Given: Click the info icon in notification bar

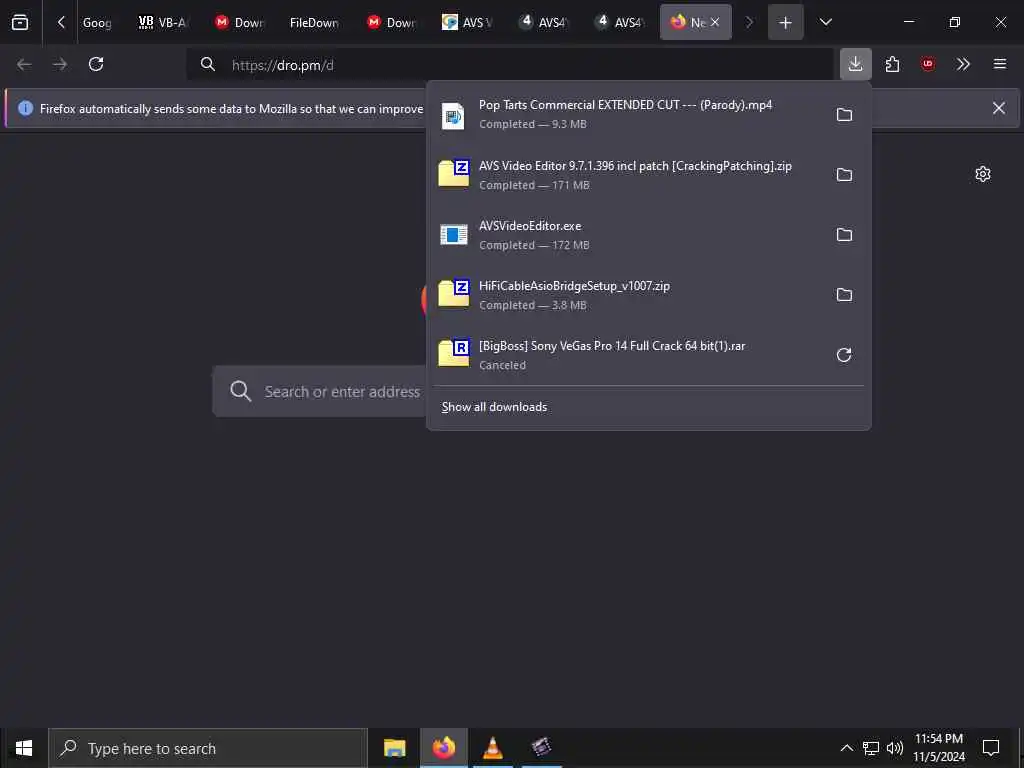Looking at the screenshot, I should tap(25, 108).
